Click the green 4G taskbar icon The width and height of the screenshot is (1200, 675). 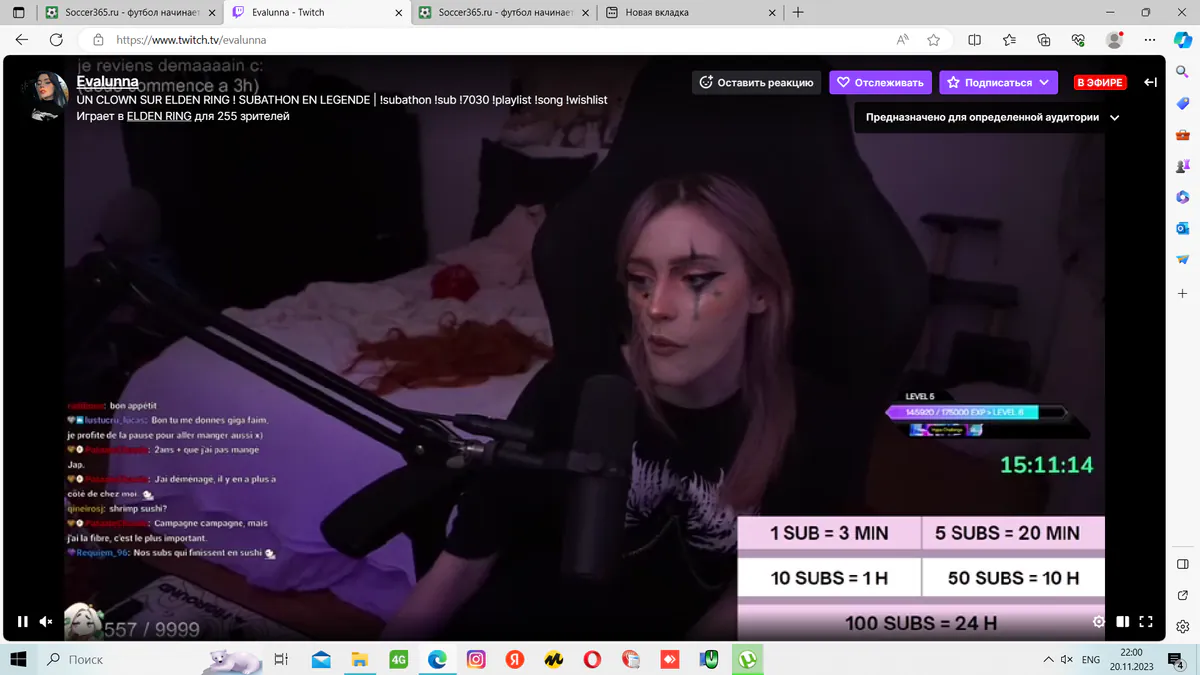pos(399,659)
